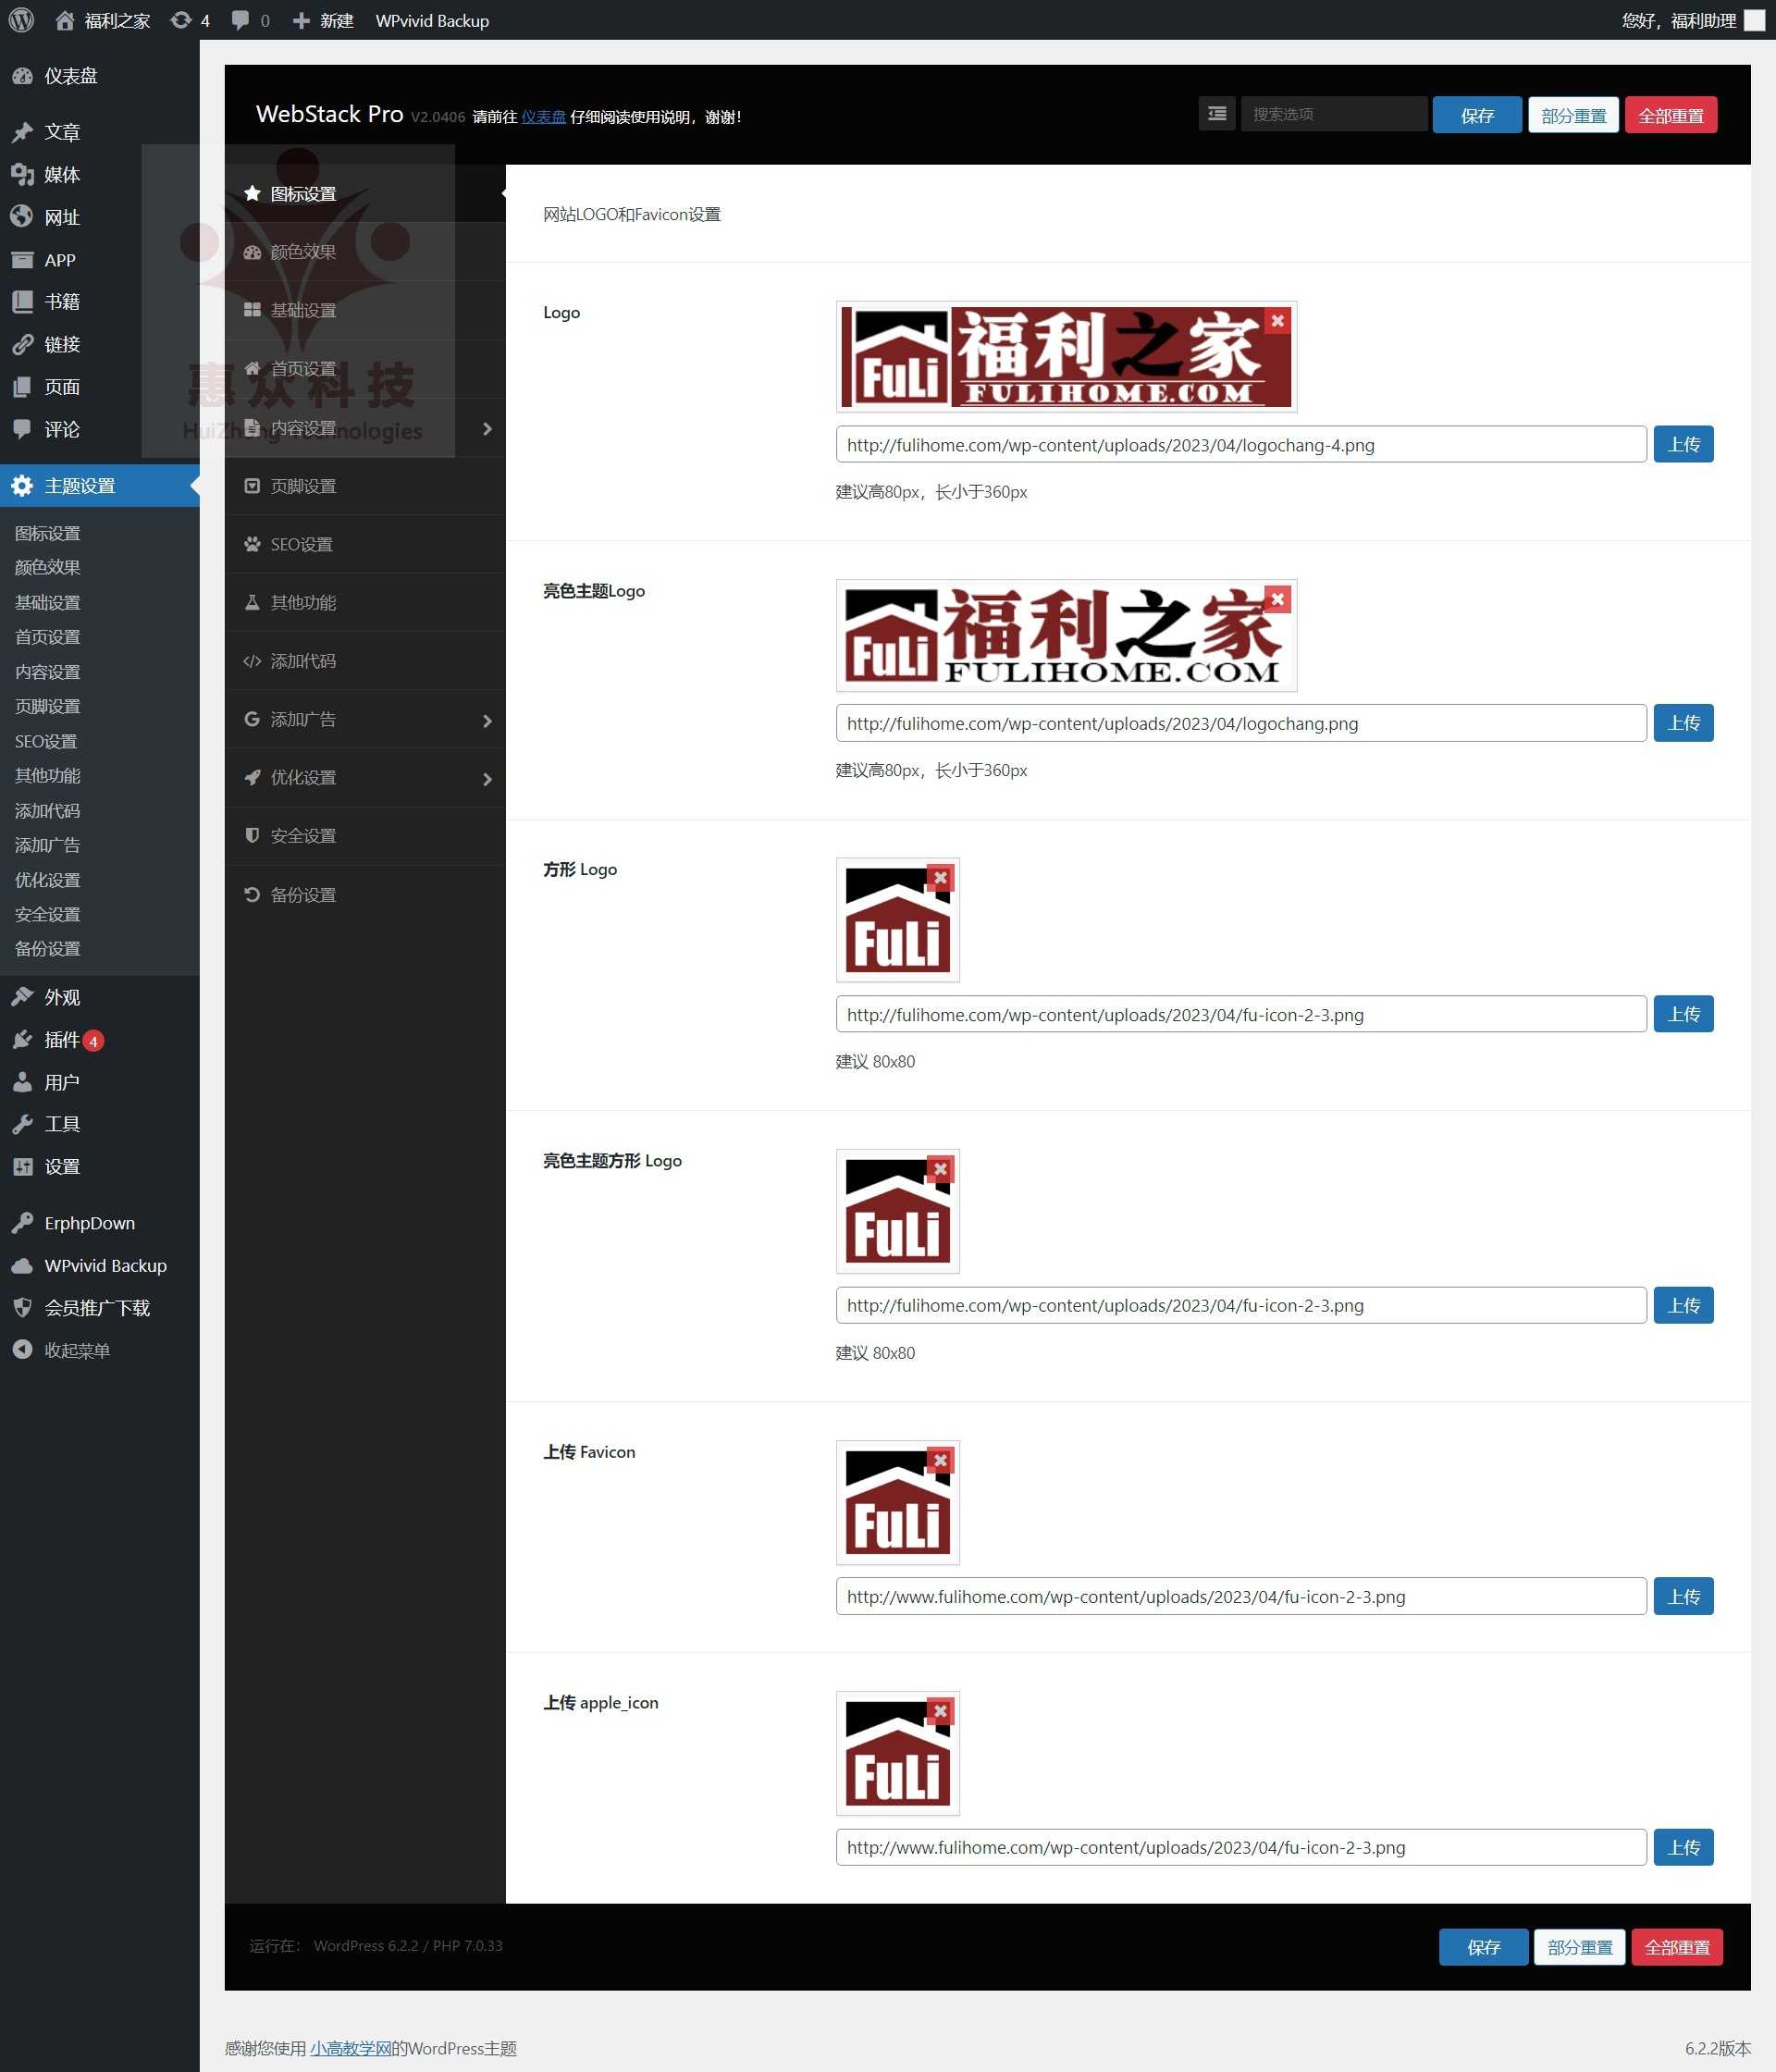The height and width of the screenshot is (2072, 1776).
Task: Select 页脚设置 tab in theme panel
Action: 365,486
